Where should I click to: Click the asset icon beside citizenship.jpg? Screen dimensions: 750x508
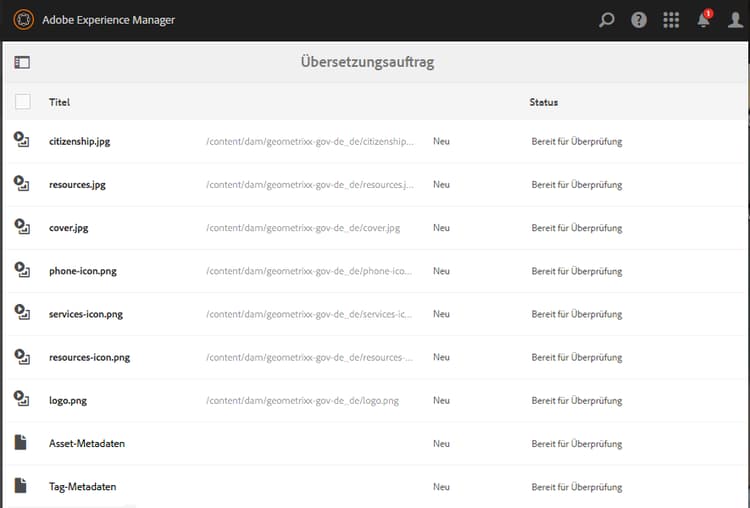[22, 141]
